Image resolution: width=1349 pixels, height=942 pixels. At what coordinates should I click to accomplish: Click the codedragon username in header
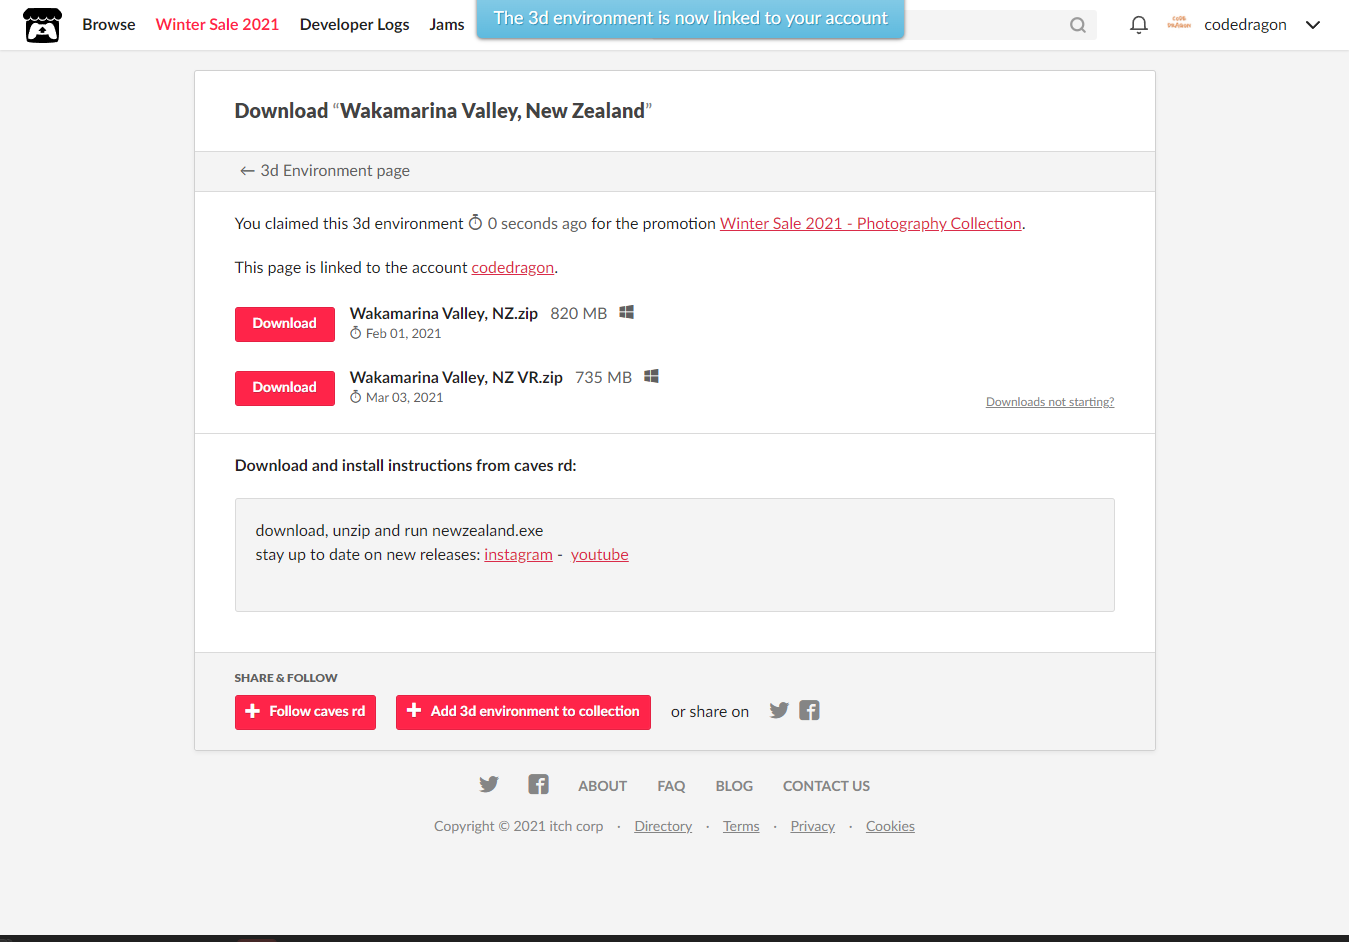(1245, 24)
